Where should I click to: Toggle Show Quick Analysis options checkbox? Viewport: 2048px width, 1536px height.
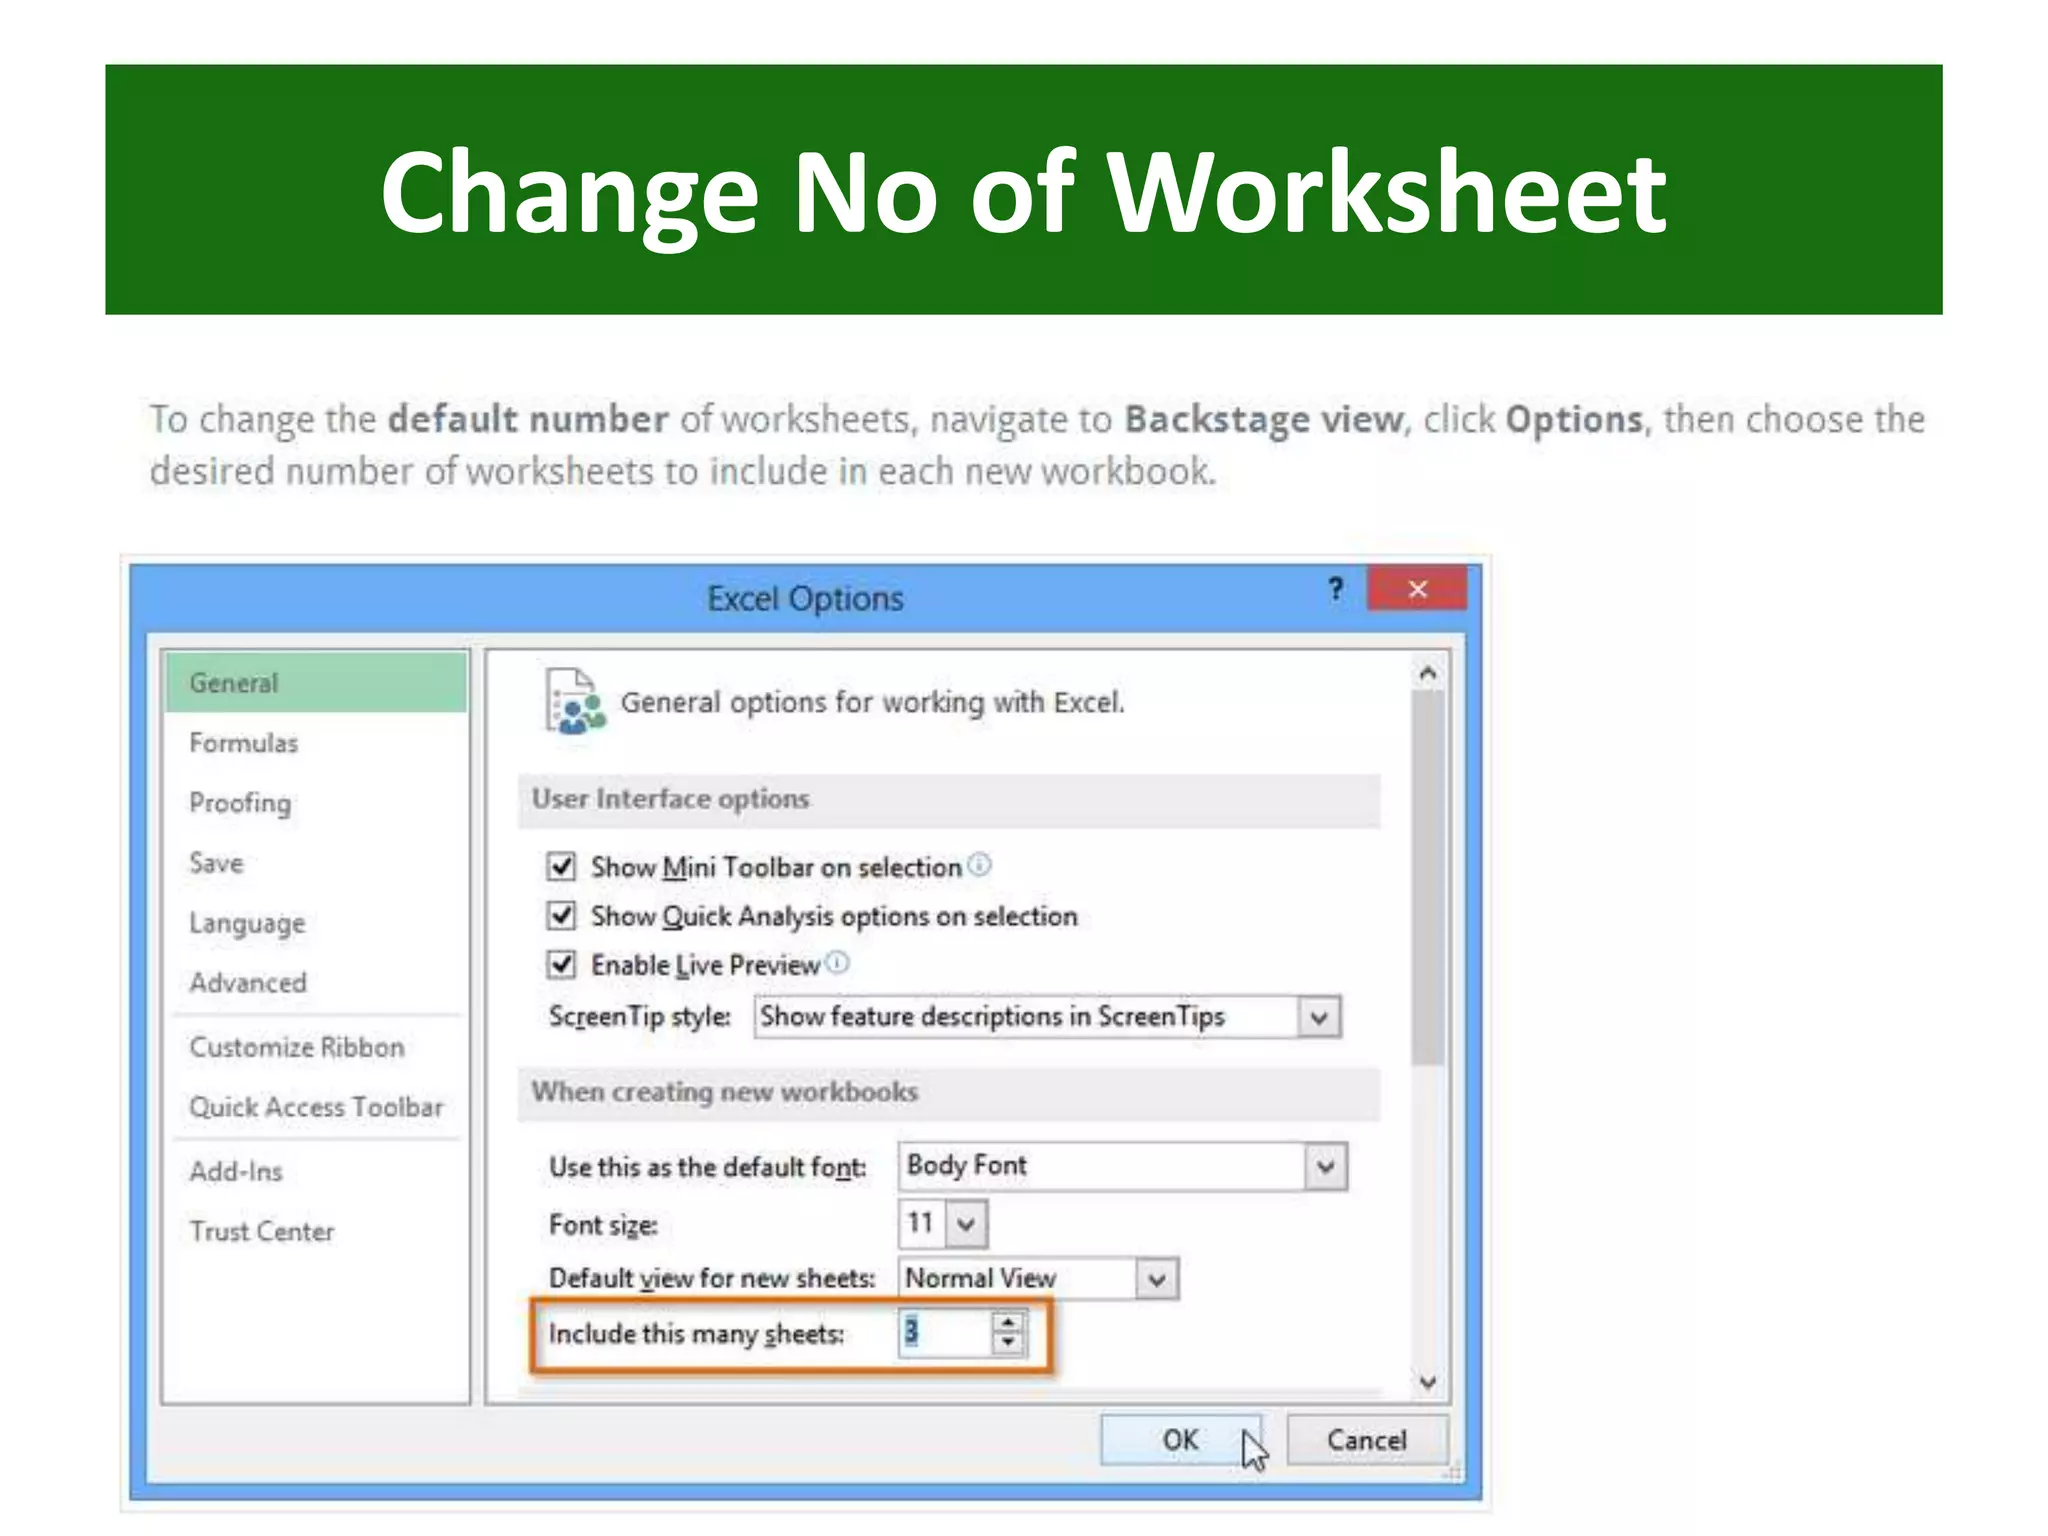pyautogui.click(x=561, y=915)
